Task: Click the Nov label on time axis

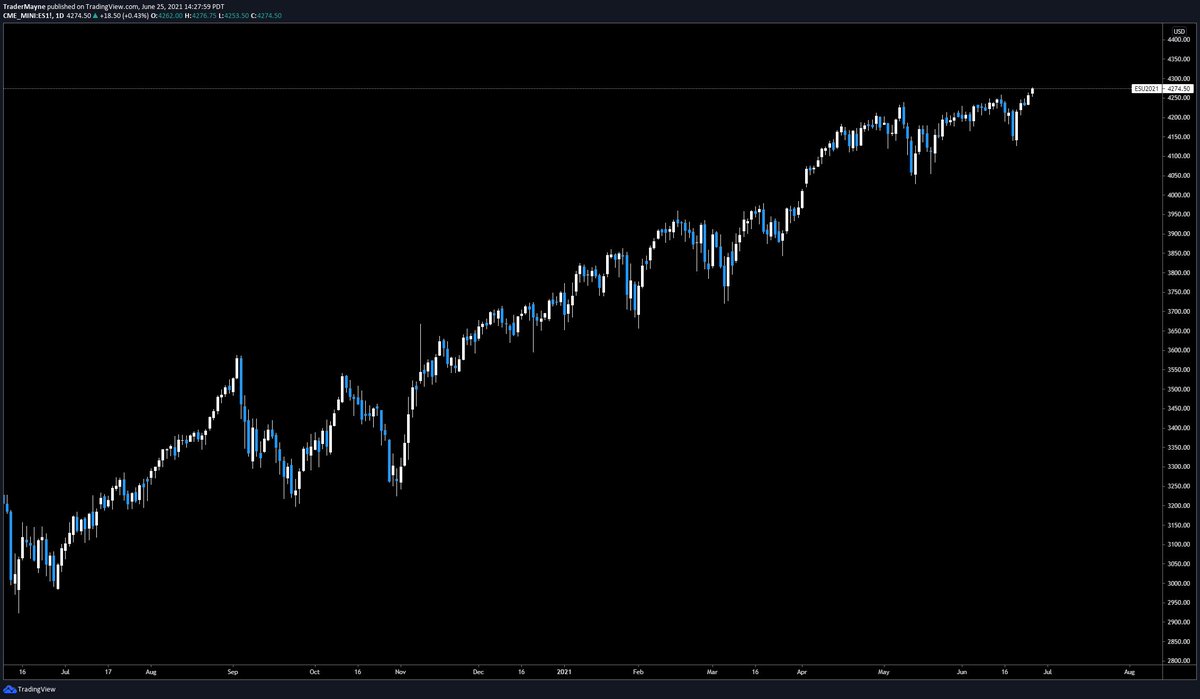Action: point(400,674)
